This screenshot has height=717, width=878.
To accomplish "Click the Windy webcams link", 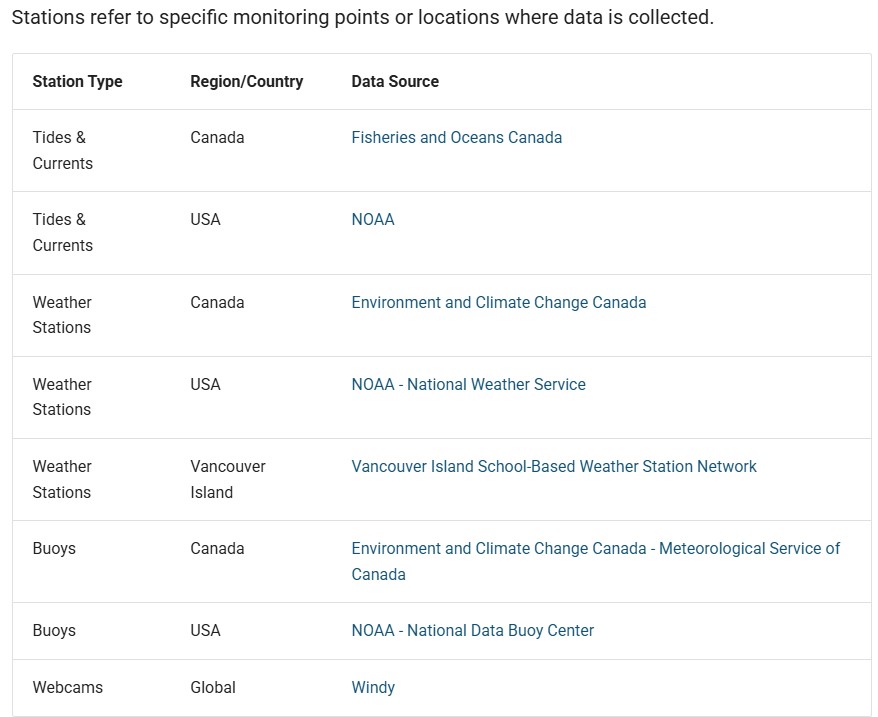I will pyautogui.click(x=373, y=688).
